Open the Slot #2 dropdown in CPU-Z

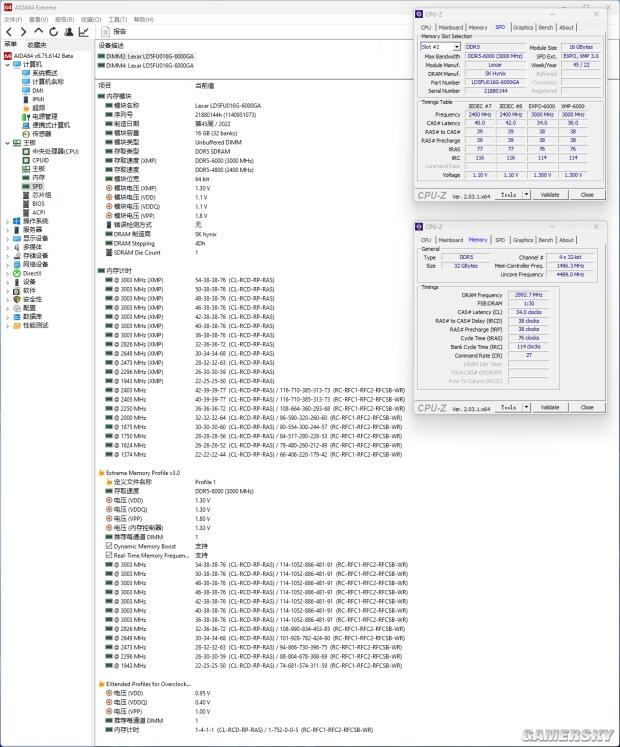pyautogui.click(x=441, y=47)
